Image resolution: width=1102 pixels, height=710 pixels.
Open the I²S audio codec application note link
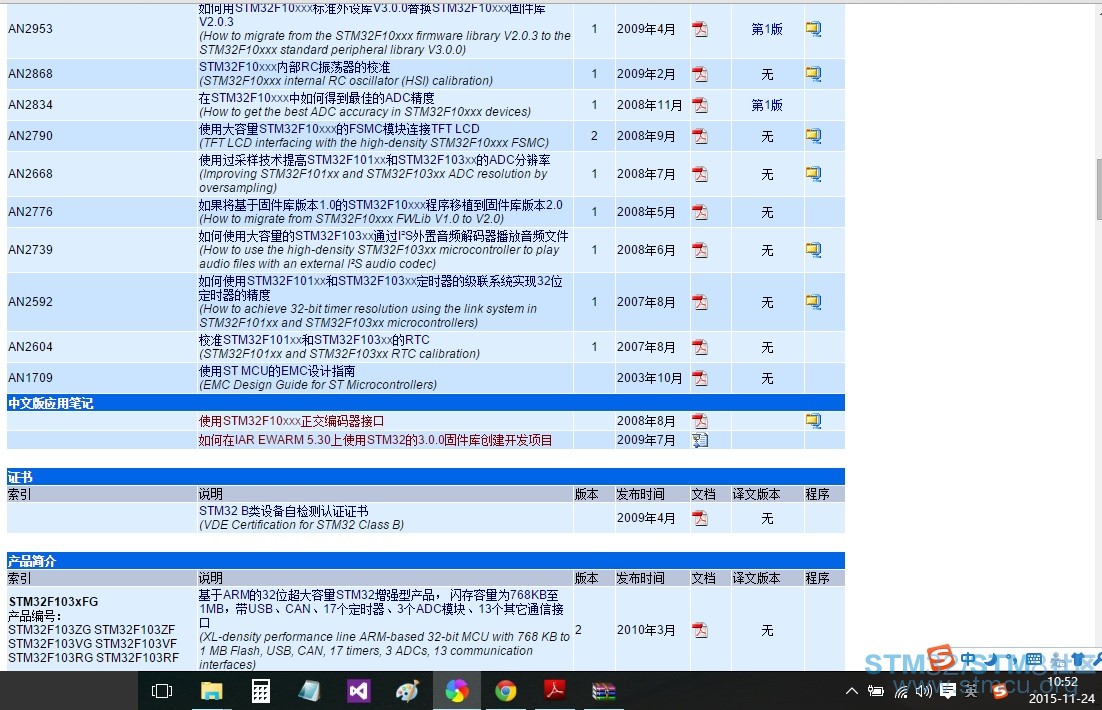click(384, 235)
